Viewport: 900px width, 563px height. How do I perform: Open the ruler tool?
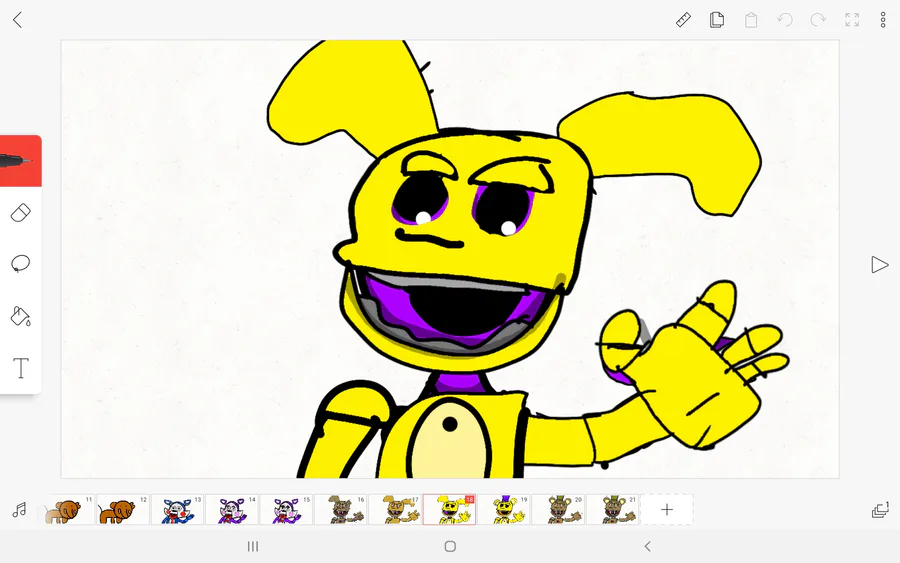pyautogui.click(x=683, y=20)
